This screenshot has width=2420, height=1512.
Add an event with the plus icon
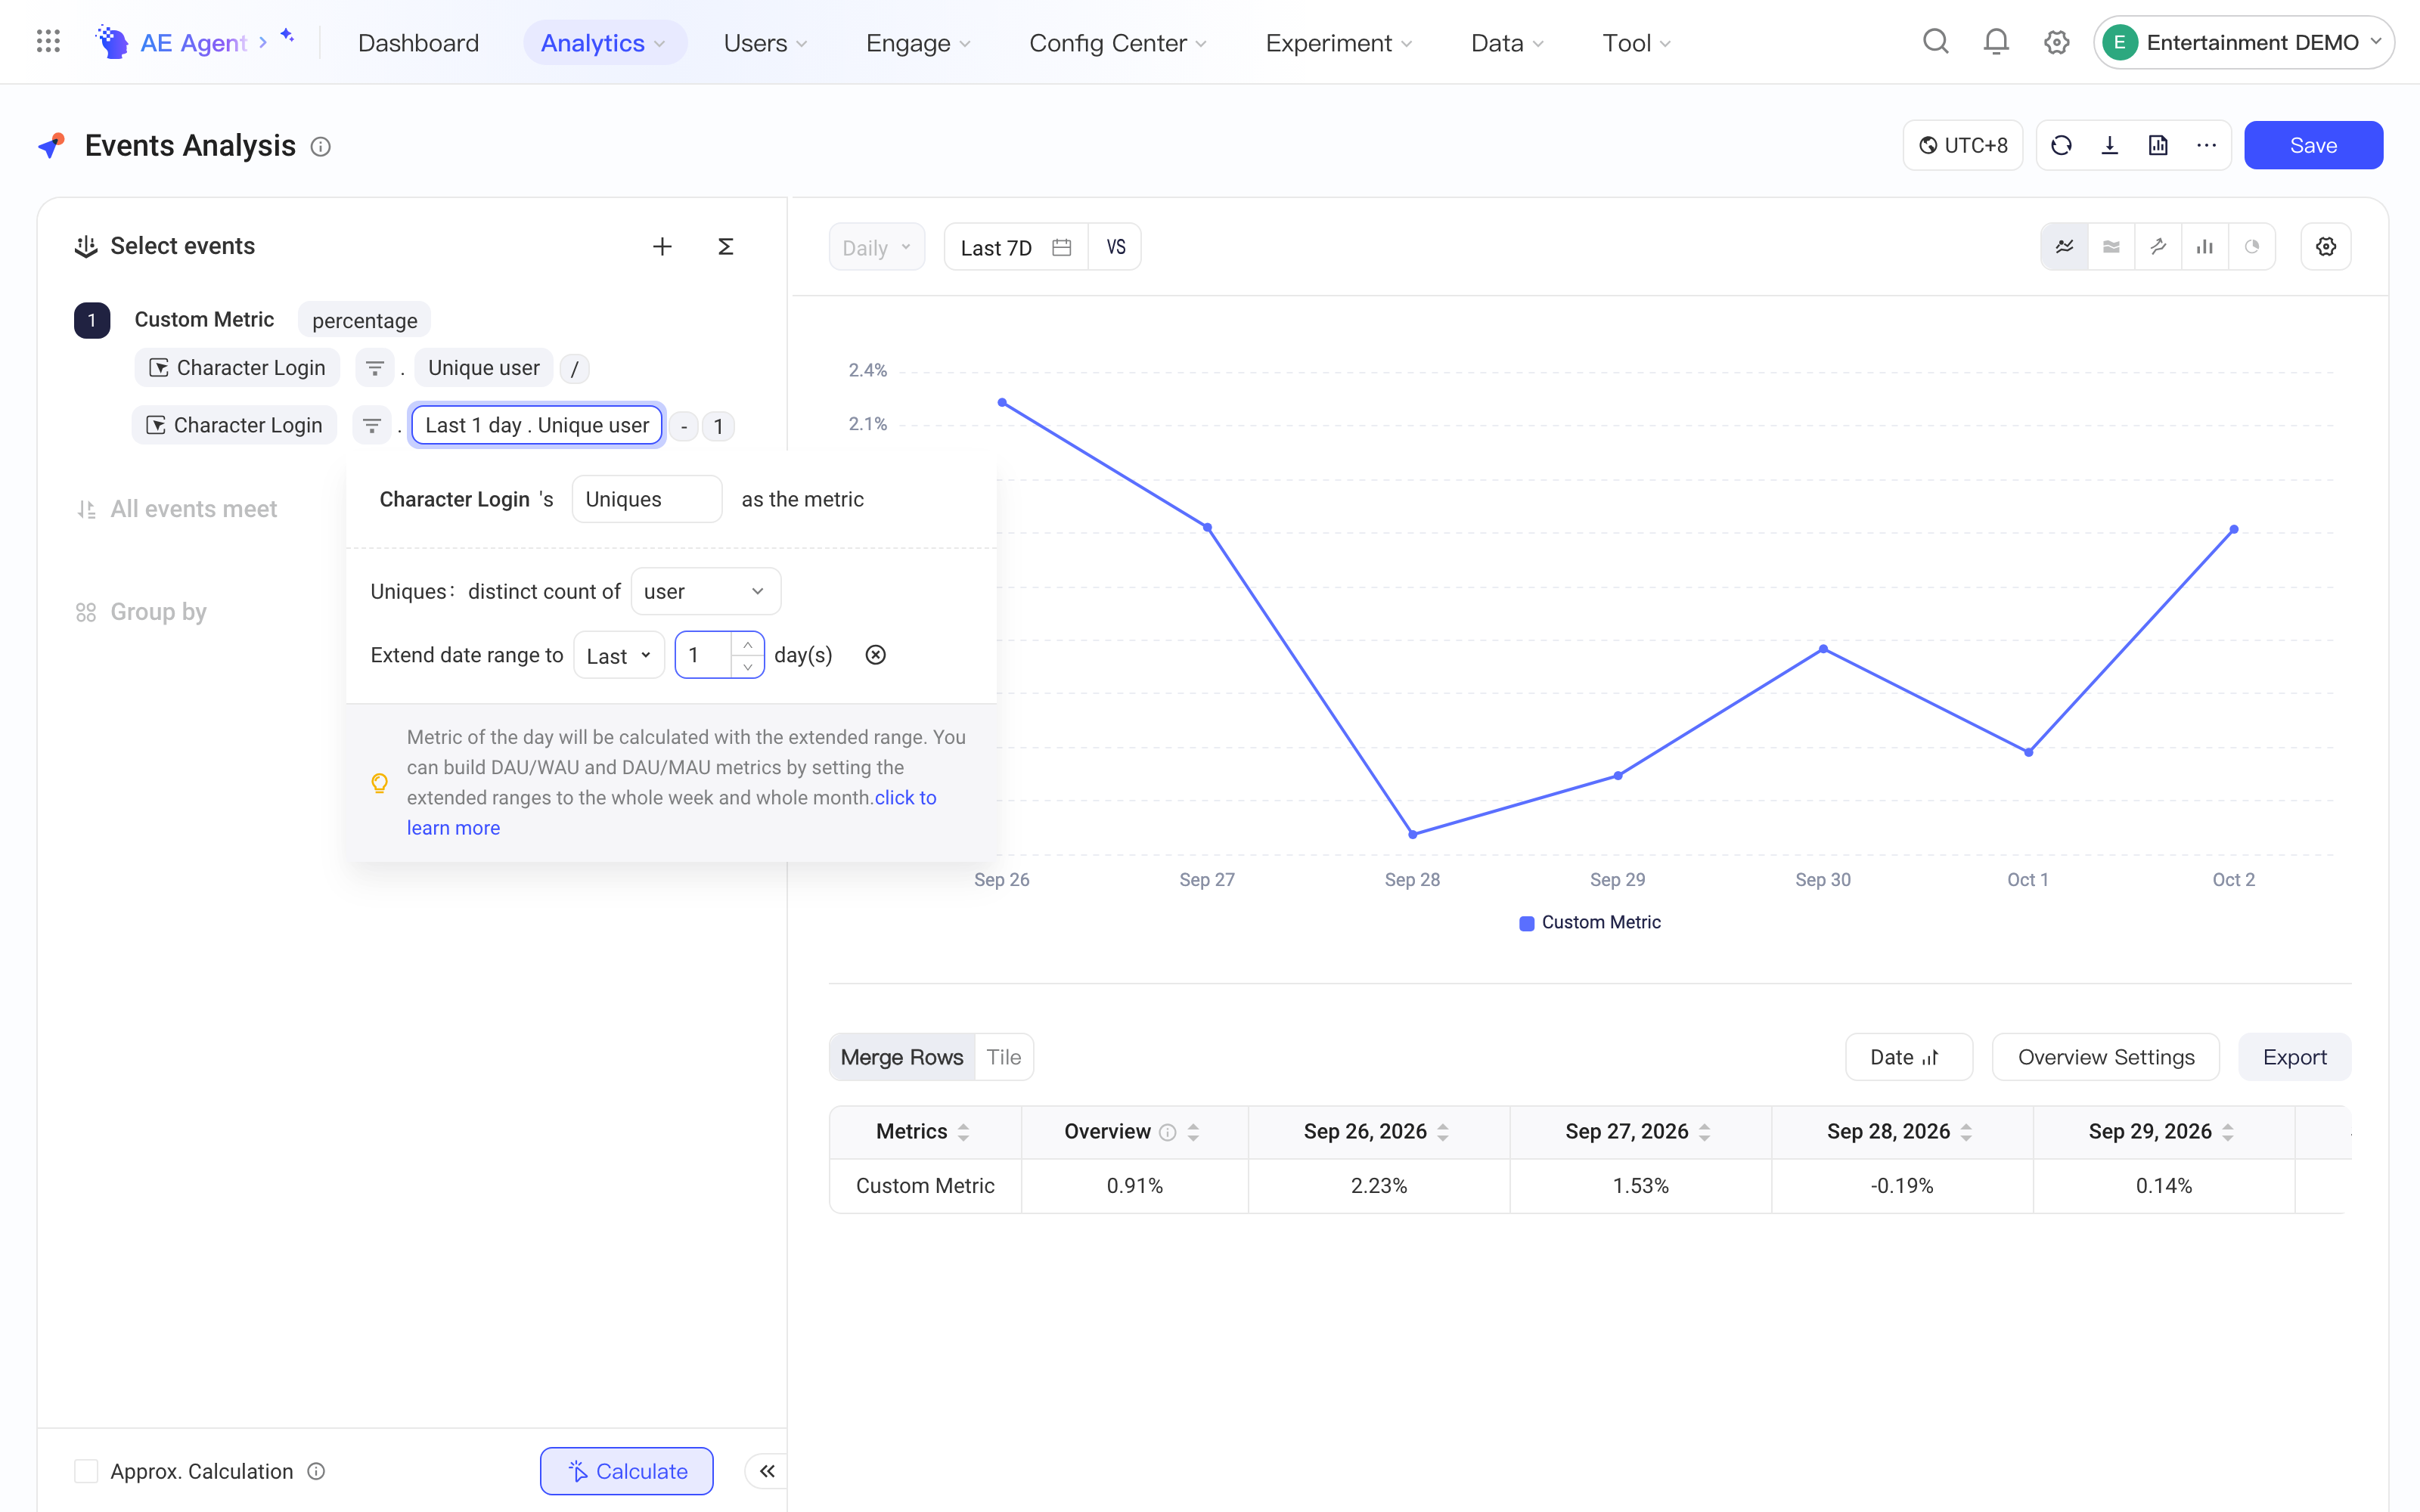click(x=662, y=246)
